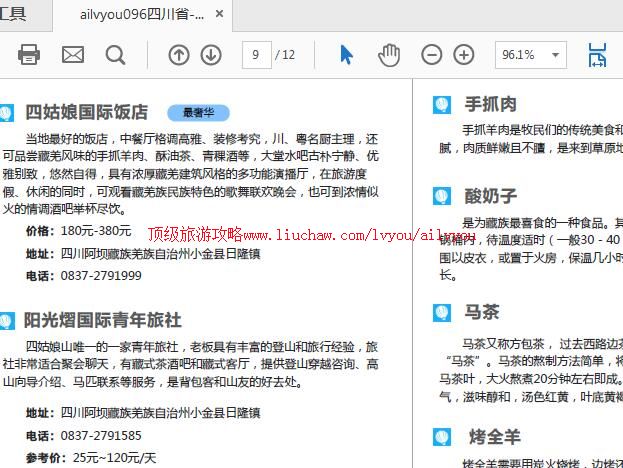Viewport: 623px width, 468px height.
Task: Open the 96.1% zoom level dropdown
Action: pos(555,55)
